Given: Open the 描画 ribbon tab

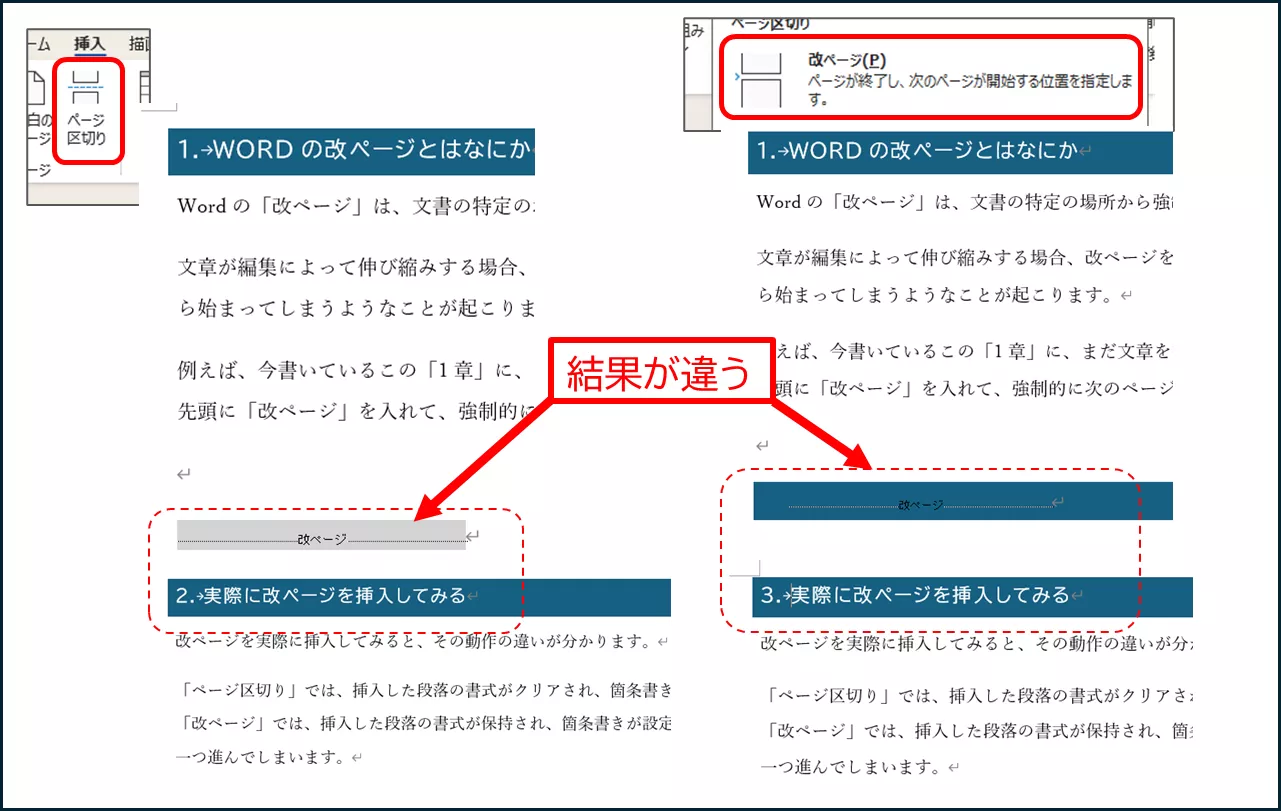Looking at the screenshot, I should [140, 44].
